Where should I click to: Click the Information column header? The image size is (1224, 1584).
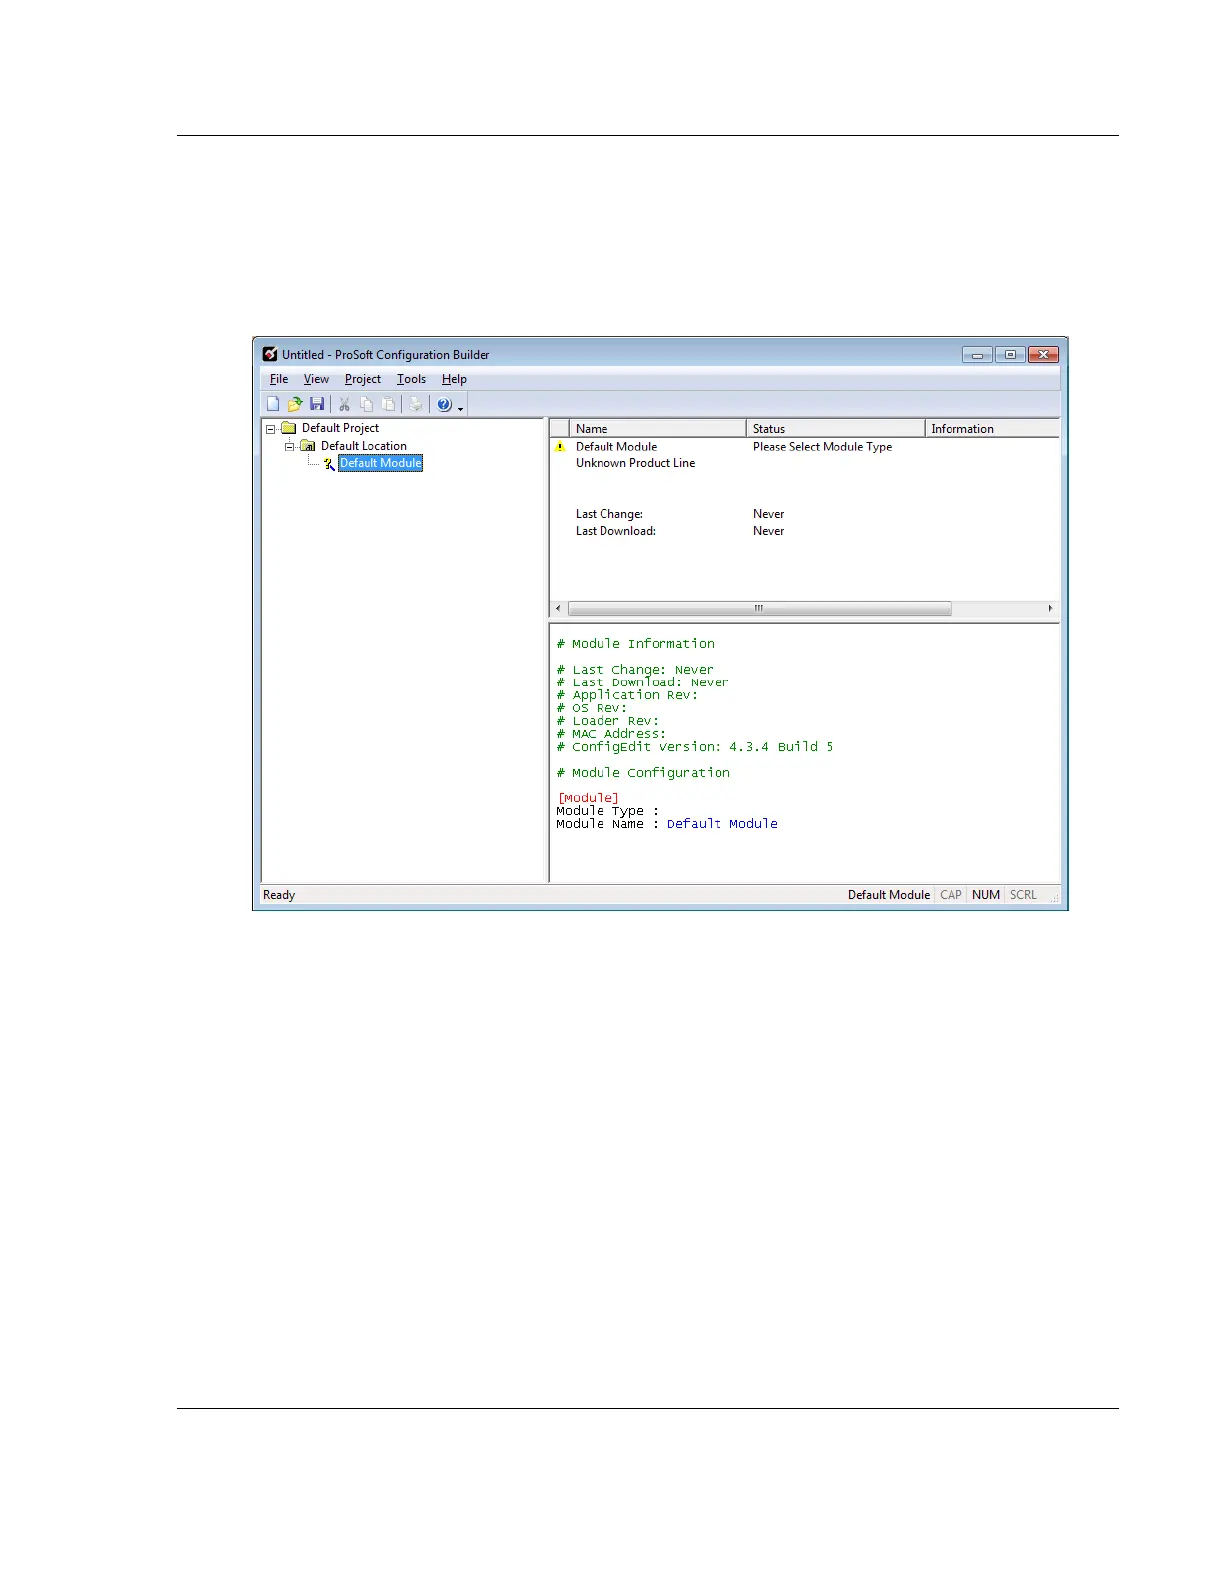point(992,428)
